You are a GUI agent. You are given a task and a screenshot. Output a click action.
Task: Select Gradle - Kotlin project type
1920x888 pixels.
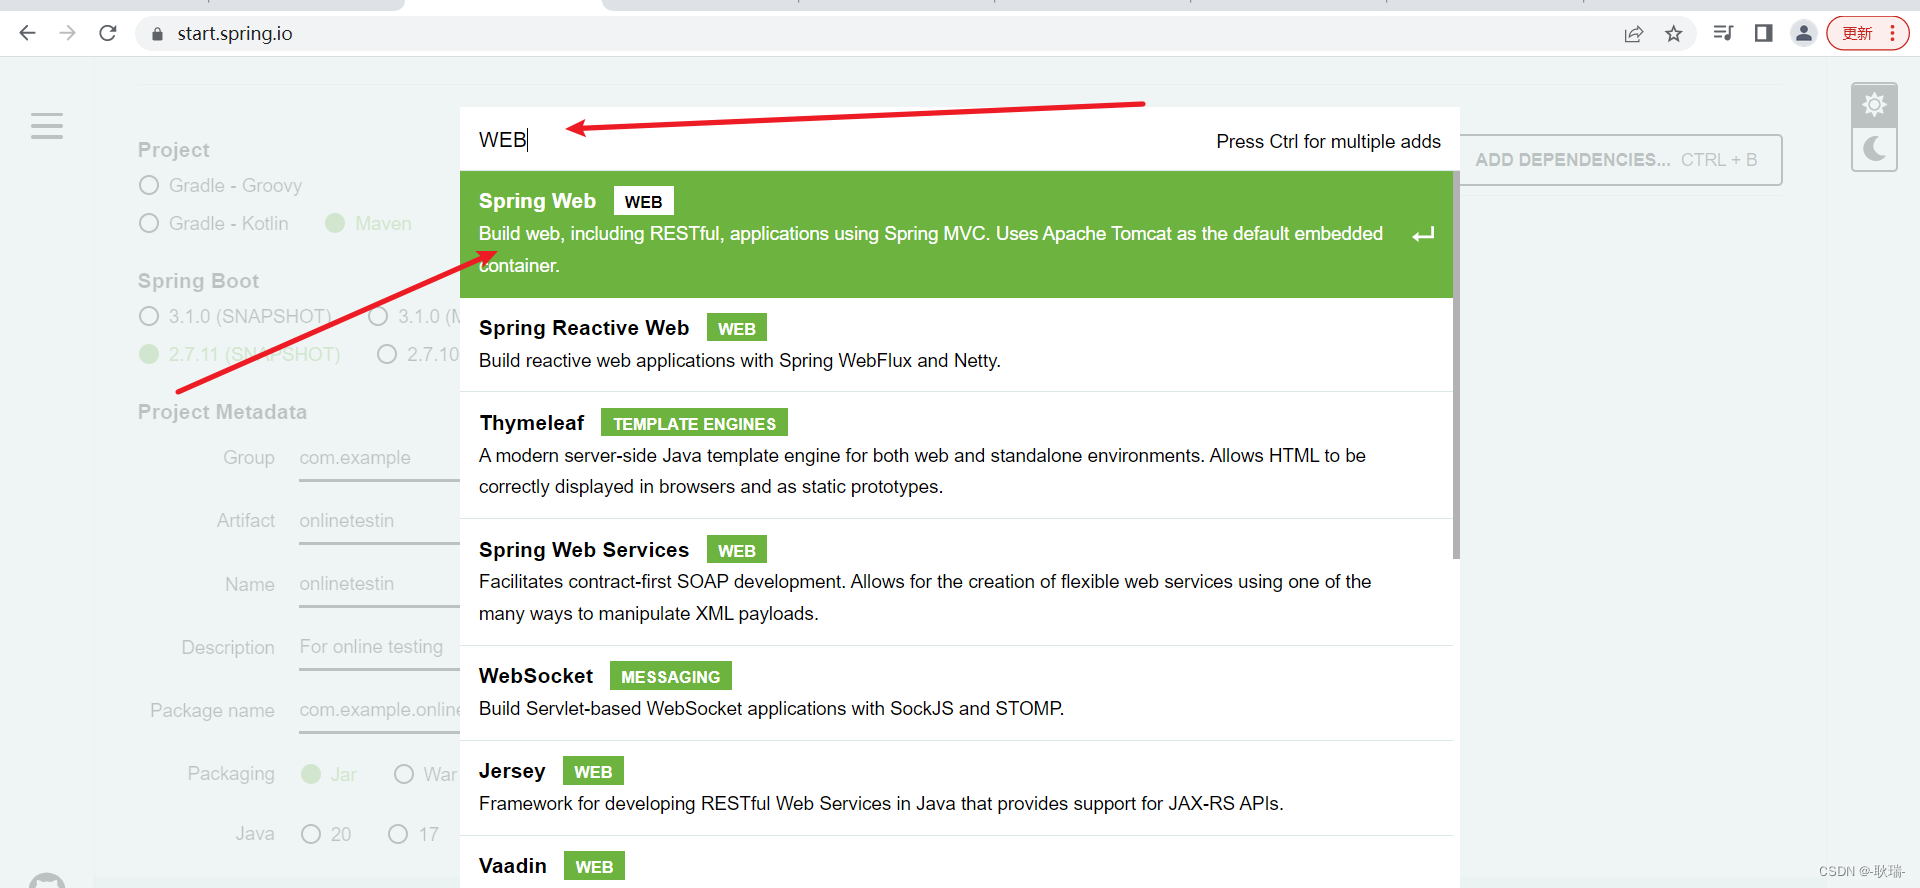point(214,224)
